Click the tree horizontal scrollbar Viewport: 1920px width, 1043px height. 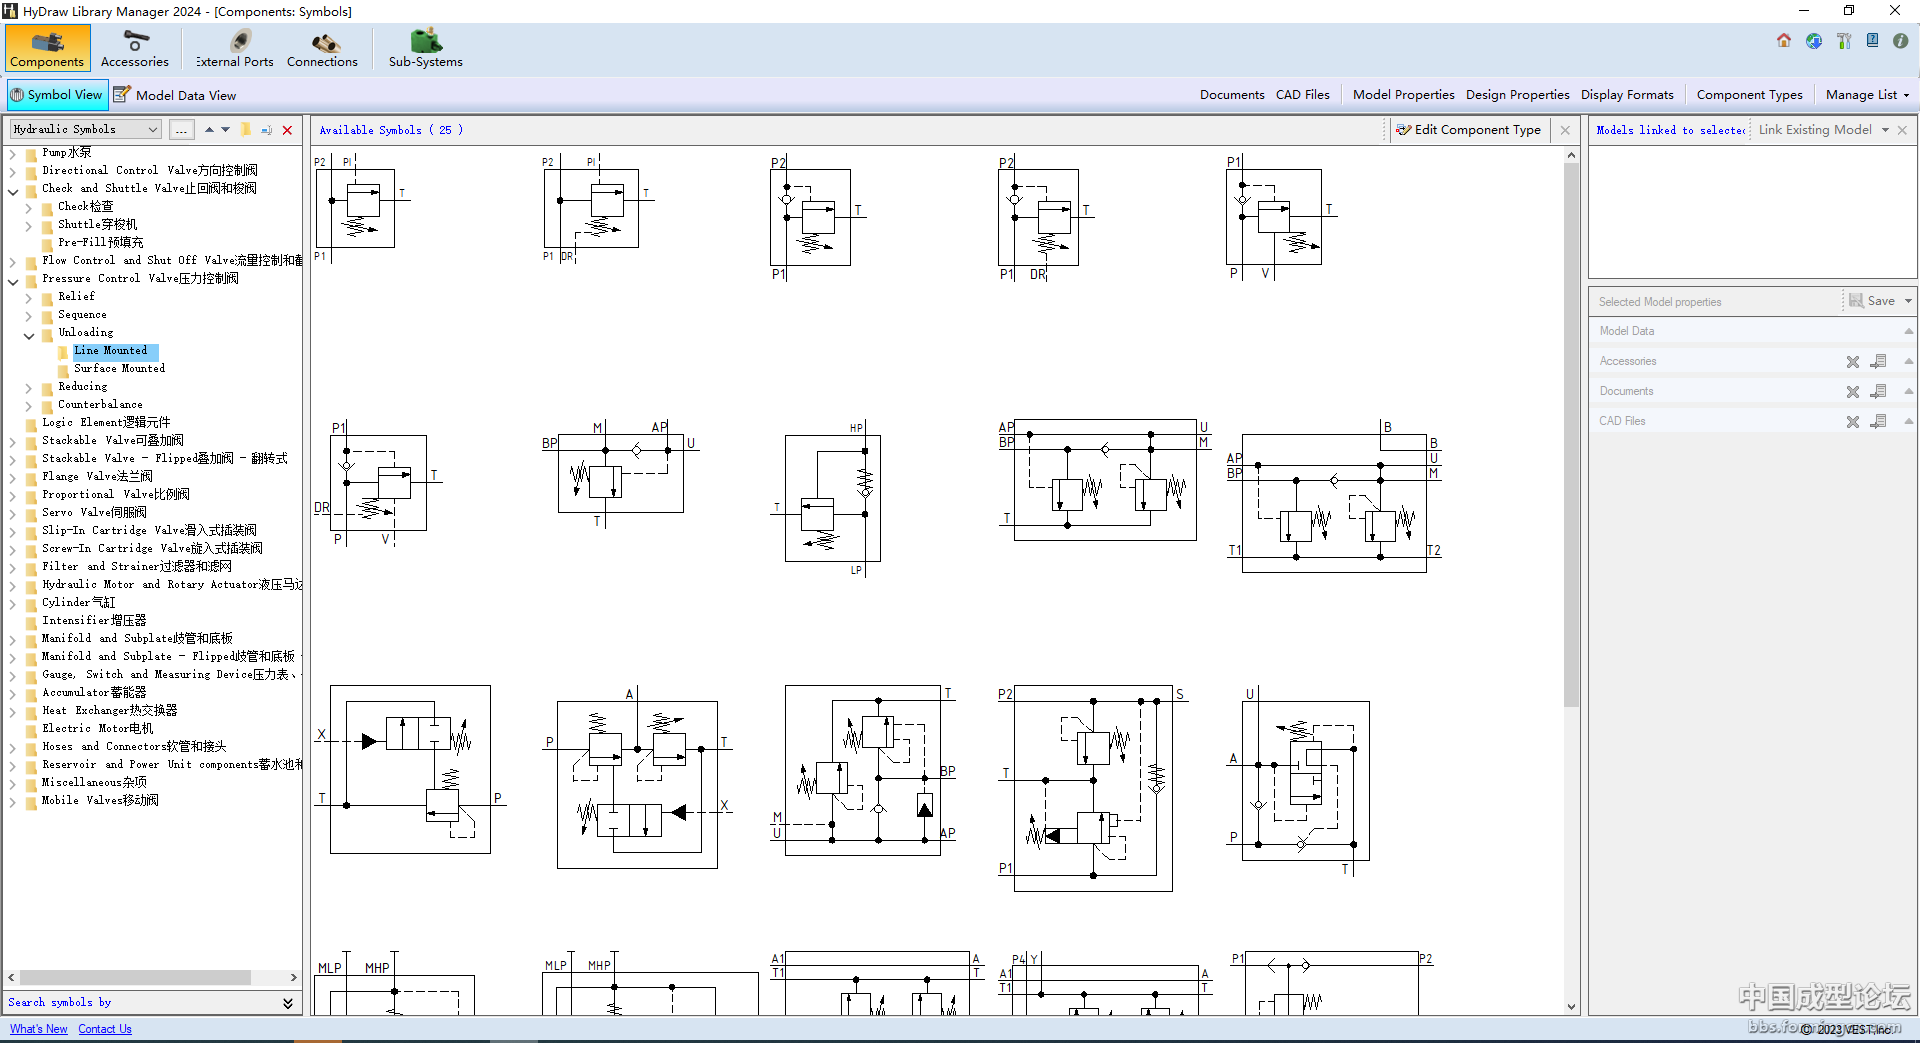click(135, 977)
